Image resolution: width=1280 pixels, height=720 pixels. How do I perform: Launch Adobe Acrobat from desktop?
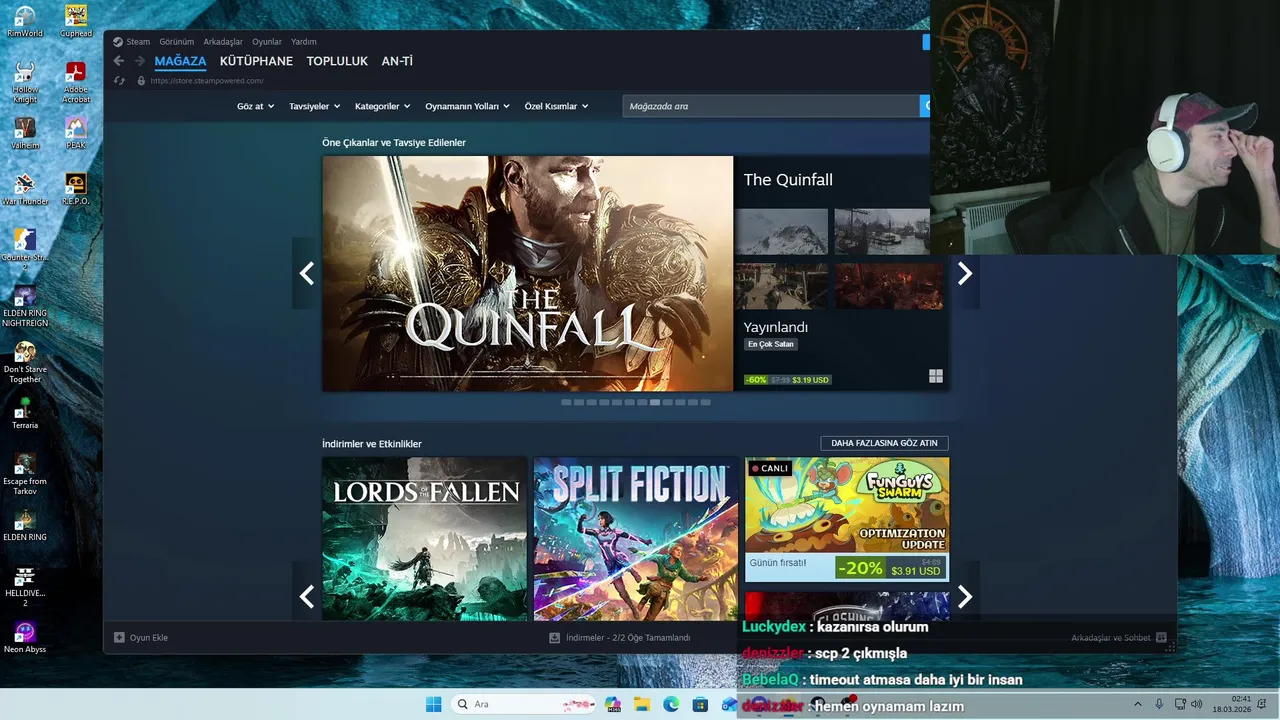pyautogui.click(x=76, y=82)
